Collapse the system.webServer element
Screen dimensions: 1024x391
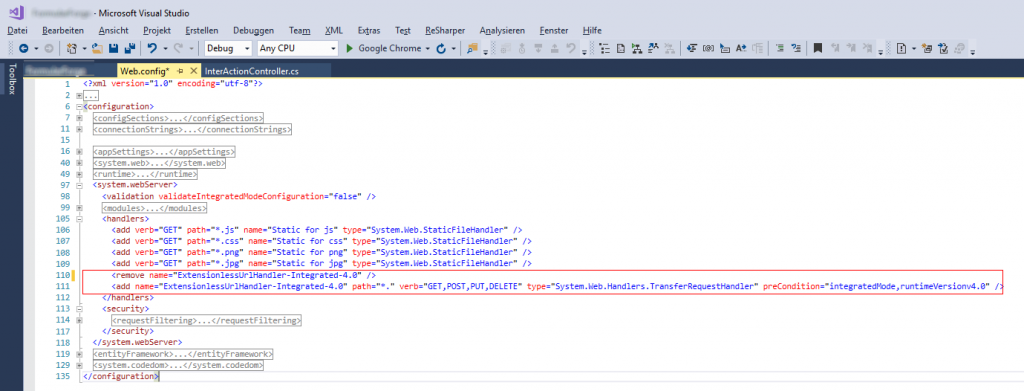click(80, 185)
